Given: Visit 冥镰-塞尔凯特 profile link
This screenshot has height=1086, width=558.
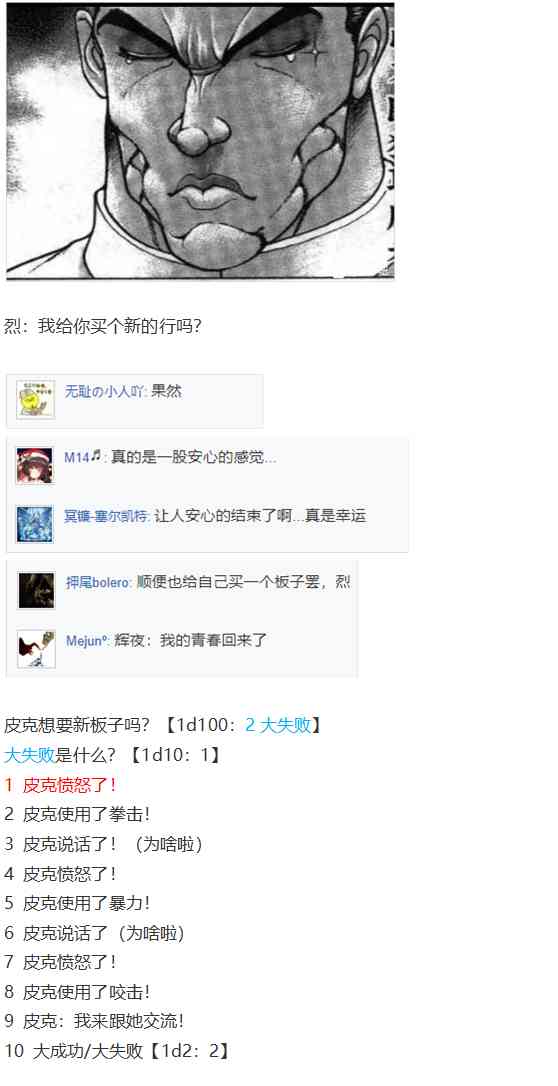Looking at the screenshot, I should point(107,516).
